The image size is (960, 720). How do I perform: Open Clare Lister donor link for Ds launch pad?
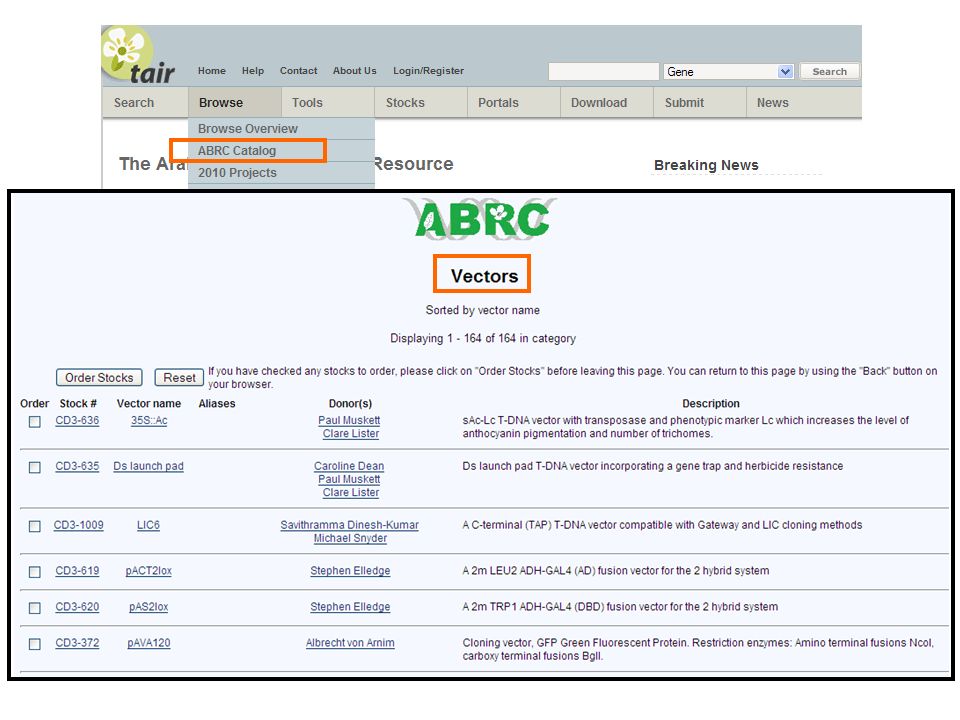point(351,492)
